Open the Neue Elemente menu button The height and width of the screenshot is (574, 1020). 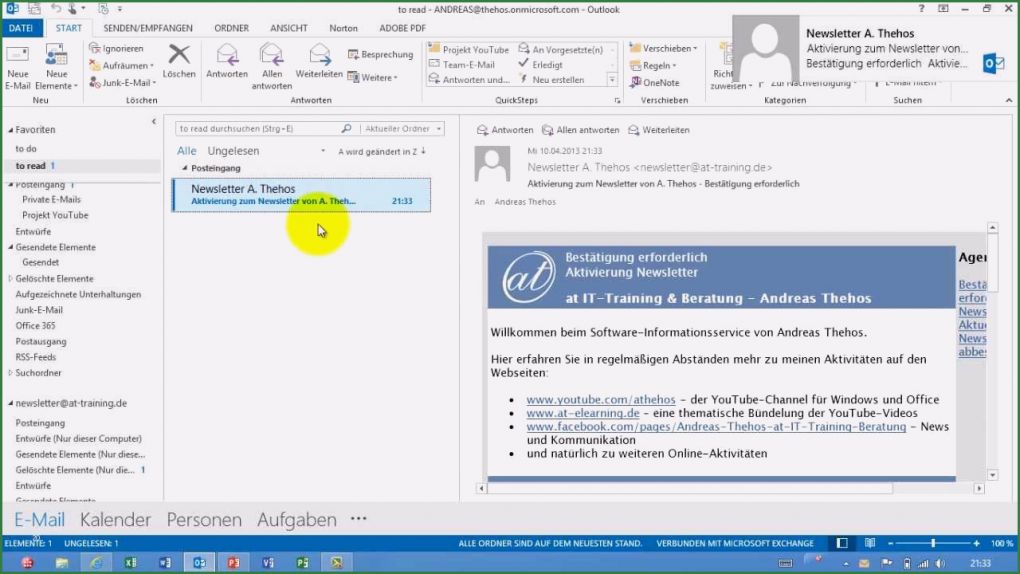point(56,68)
